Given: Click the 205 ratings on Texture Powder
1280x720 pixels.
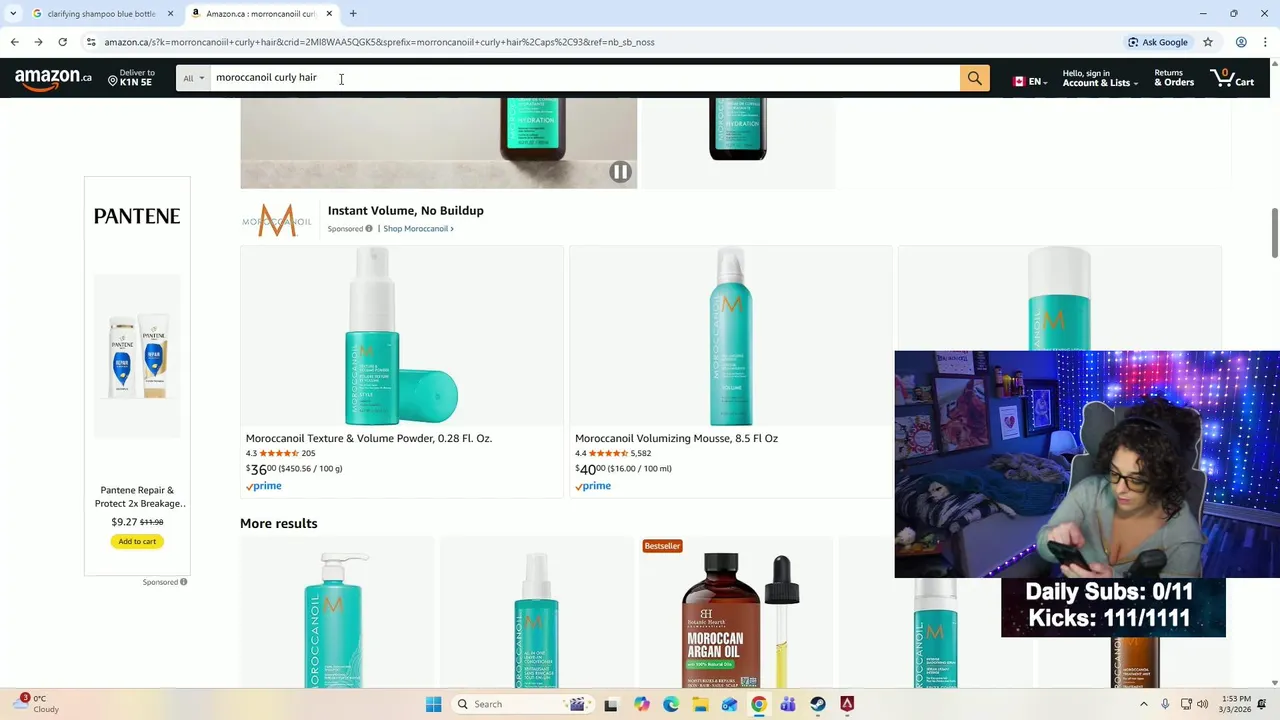Looking at the screenshot, I should (x=308, y=453).
